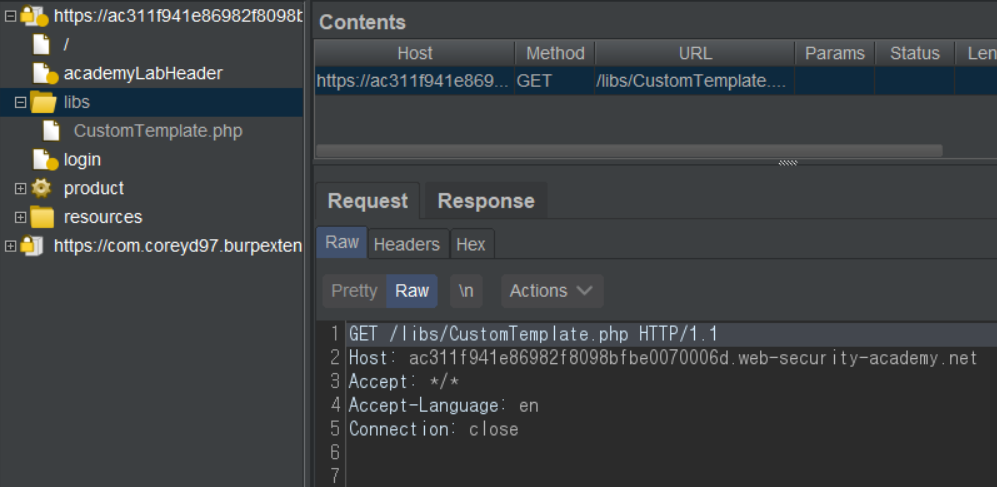Viewport: 997px width, 487px height.
Task: Click the libs folder icon
Action: pyautogui.click(x=43, y=102)
